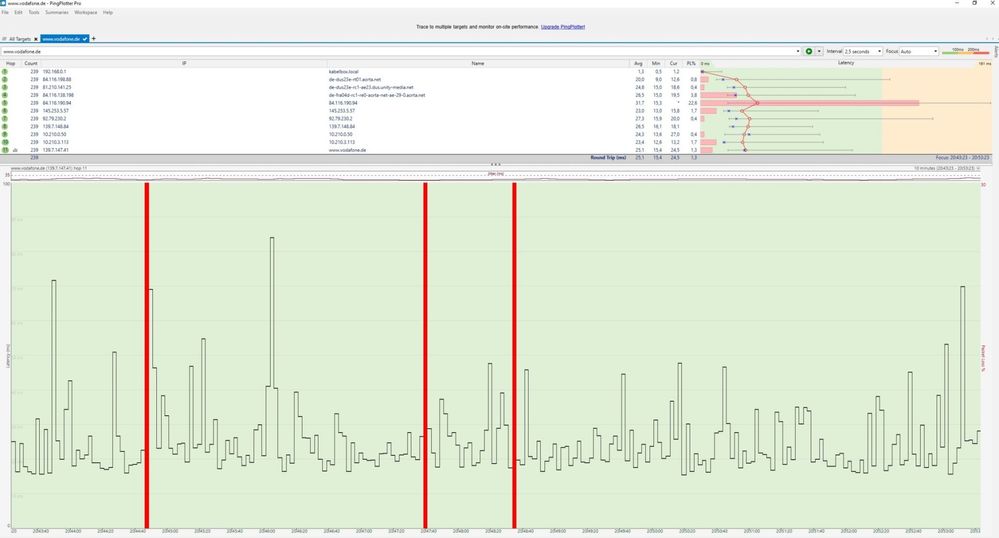Select IP address 81.210.141.25

click(x=57, y=87)
